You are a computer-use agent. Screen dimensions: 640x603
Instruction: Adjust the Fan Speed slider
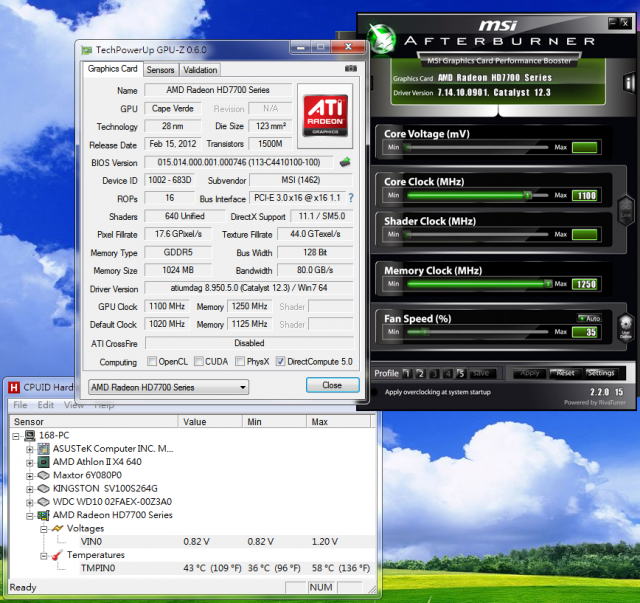click(424, 332)
